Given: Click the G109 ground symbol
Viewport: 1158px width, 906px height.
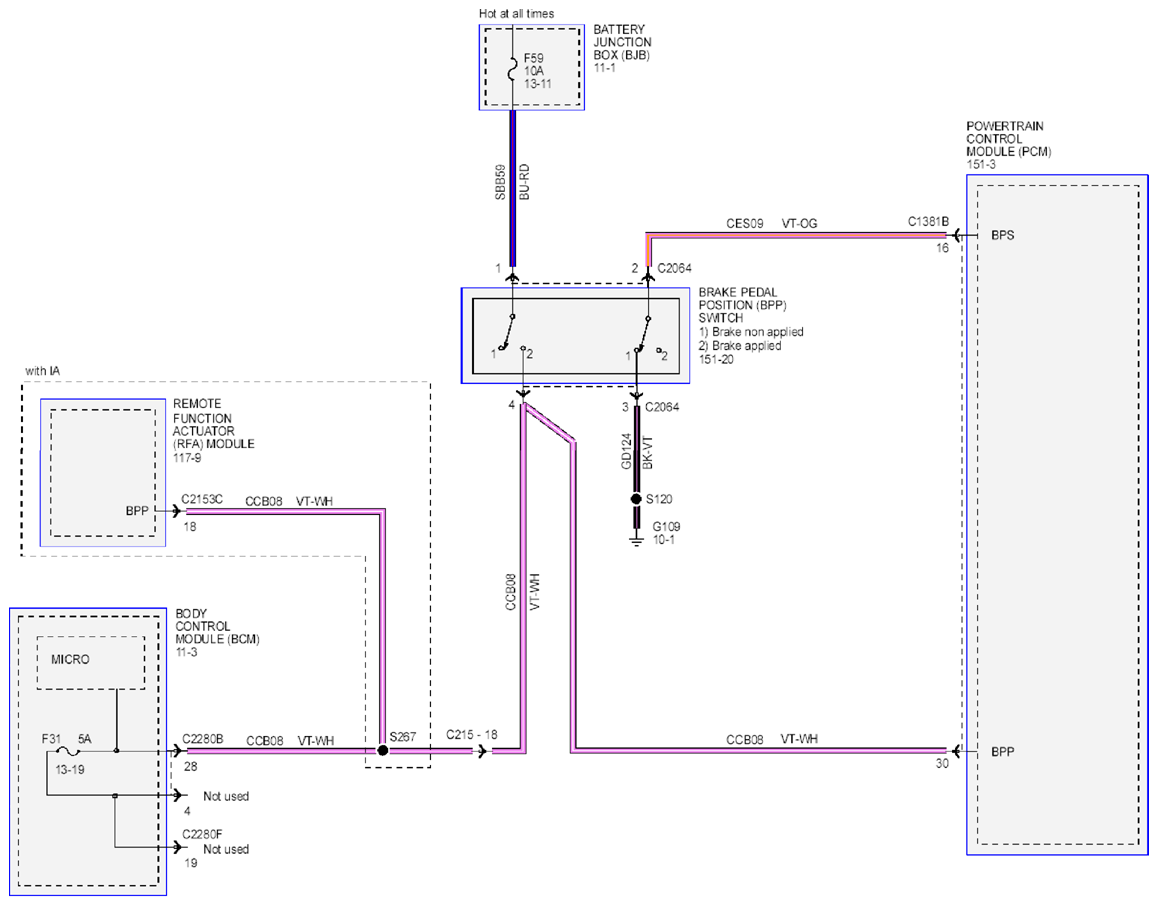Looking at the screenshot, I should (x=636, y=541).
